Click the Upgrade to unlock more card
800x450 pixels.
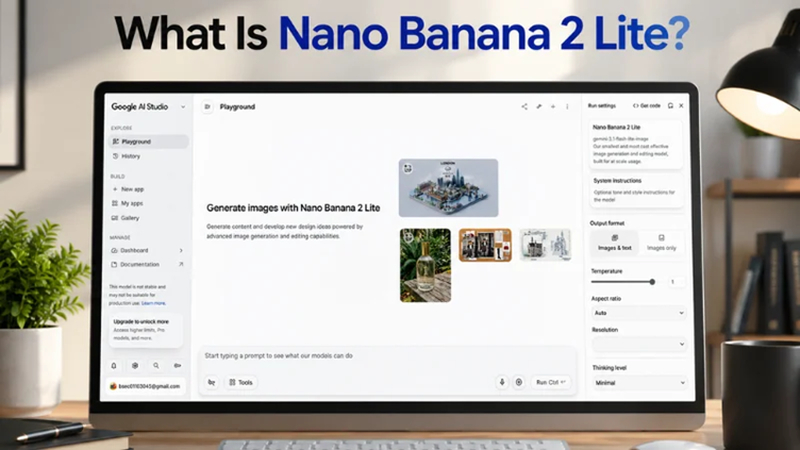[x=145, y=331]
